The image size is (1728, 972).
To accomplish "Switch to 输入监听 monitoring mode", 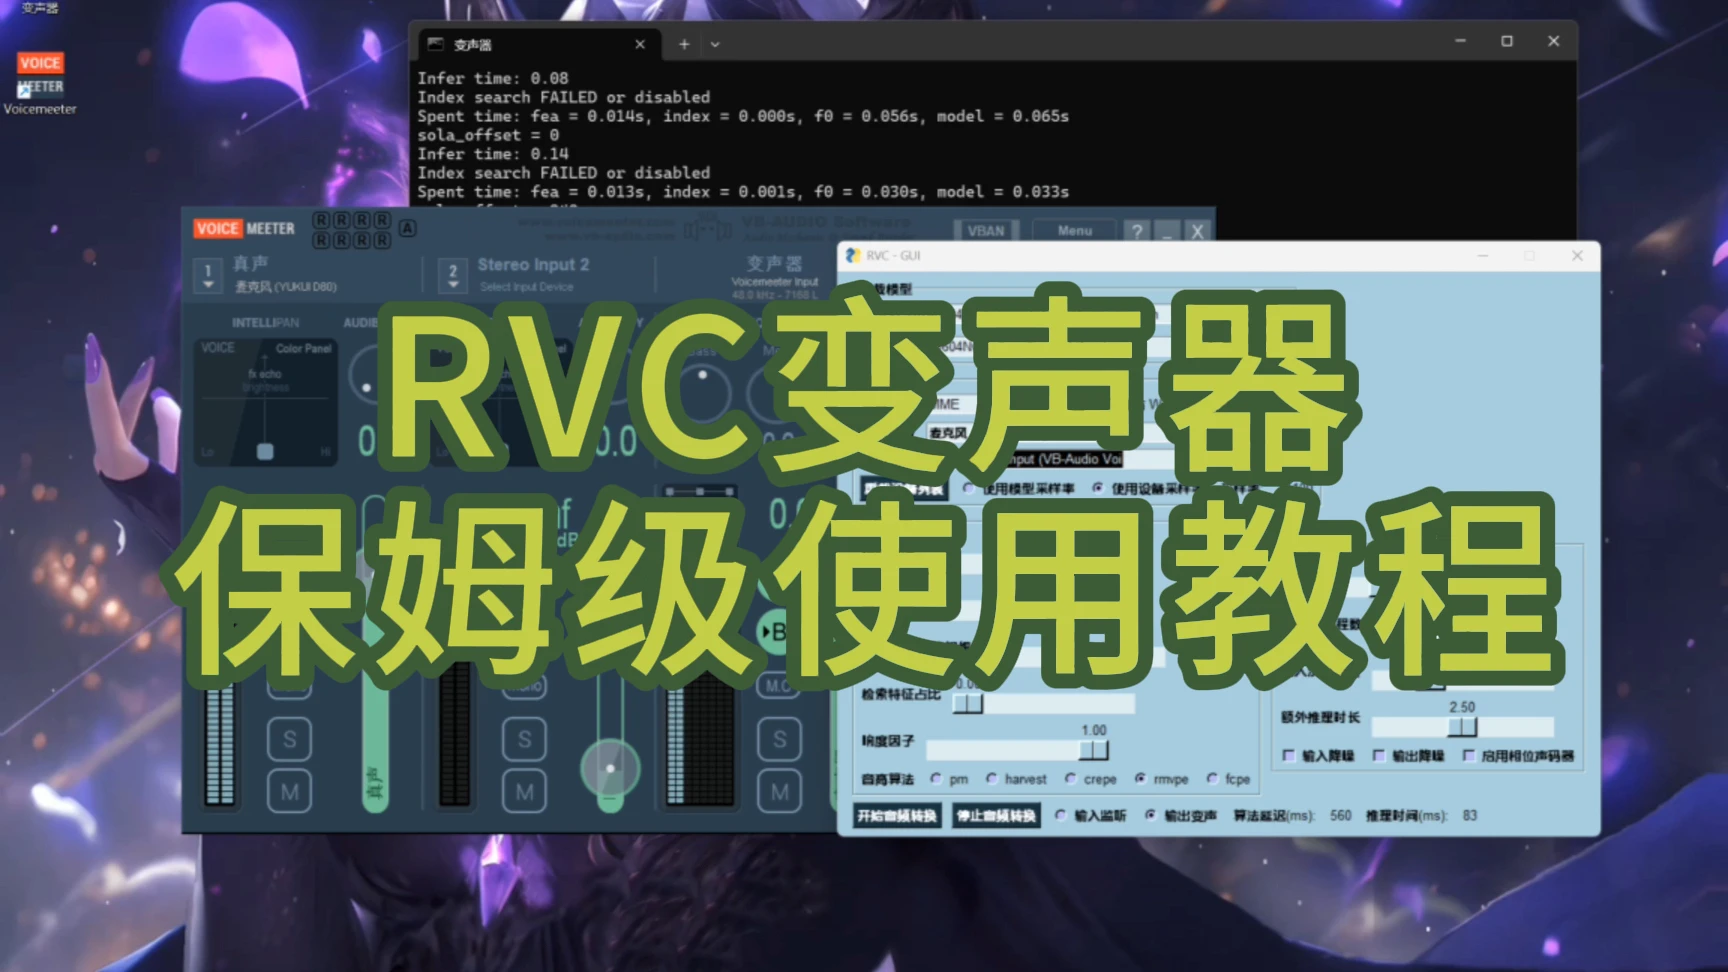I will click(1061, 816).
